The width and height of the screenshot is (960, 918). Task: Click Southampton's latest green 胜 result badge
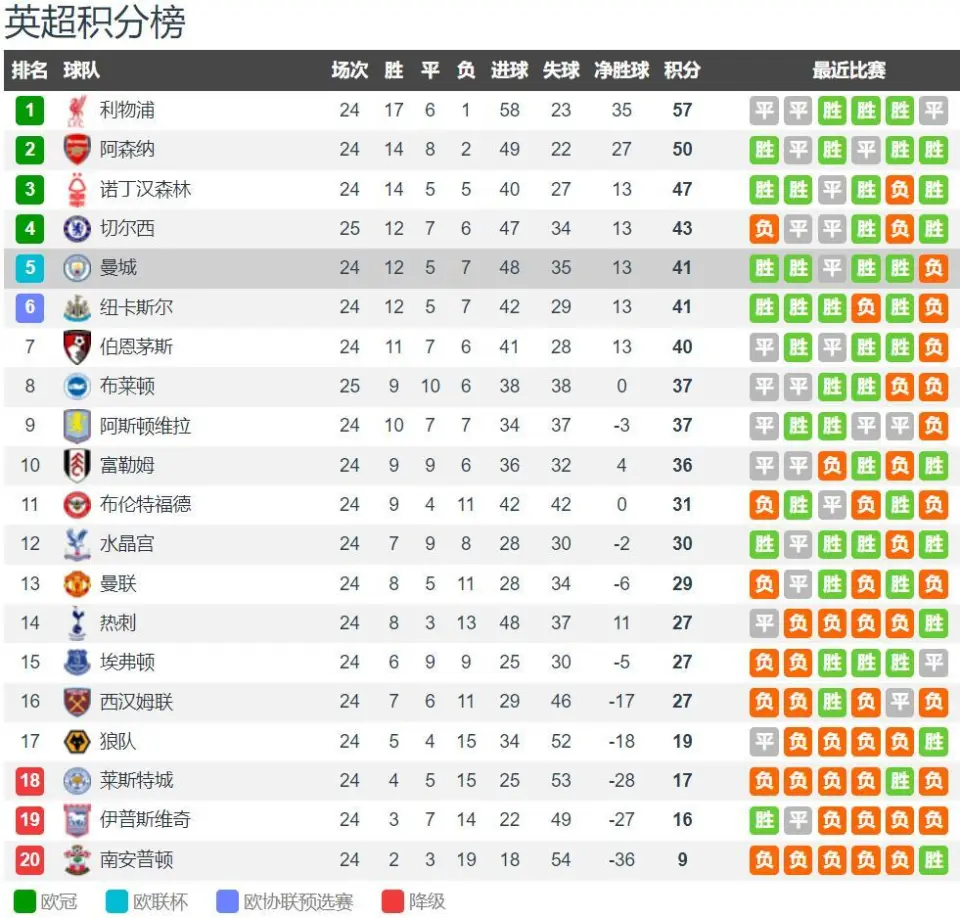tap(933, 859)
